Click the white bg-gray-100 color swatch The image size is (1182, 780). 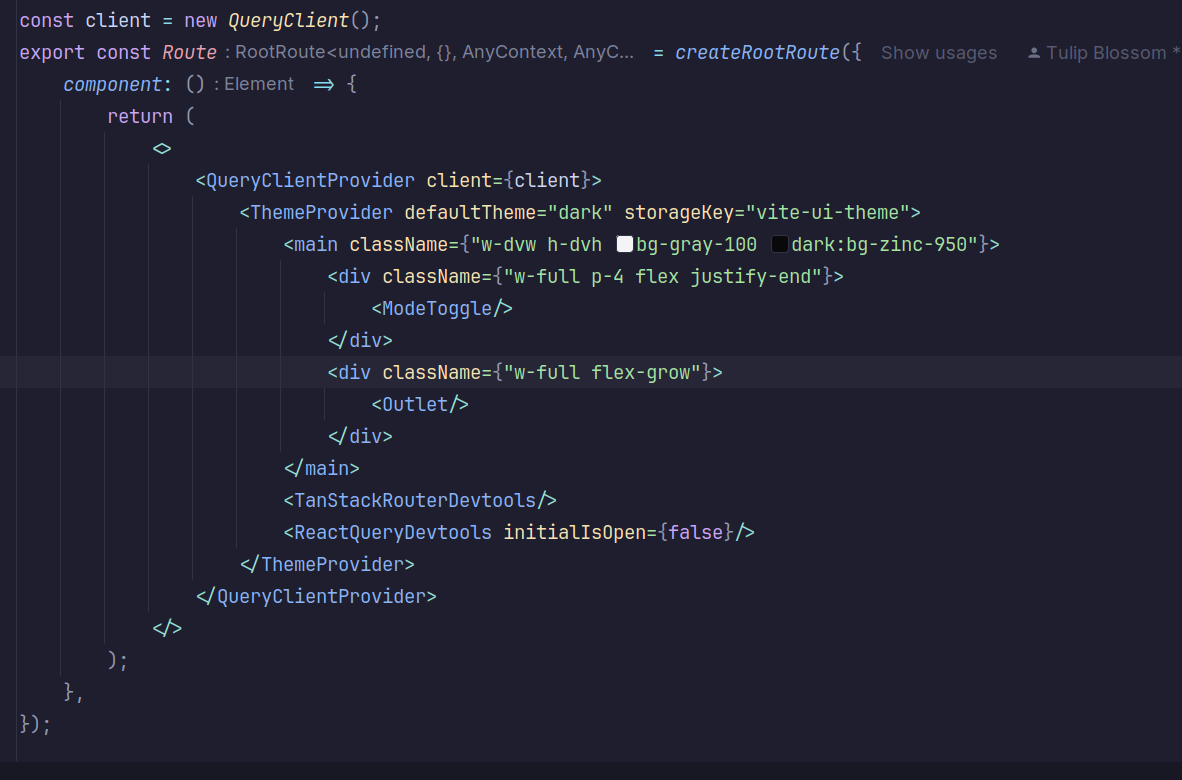(625, 244)
